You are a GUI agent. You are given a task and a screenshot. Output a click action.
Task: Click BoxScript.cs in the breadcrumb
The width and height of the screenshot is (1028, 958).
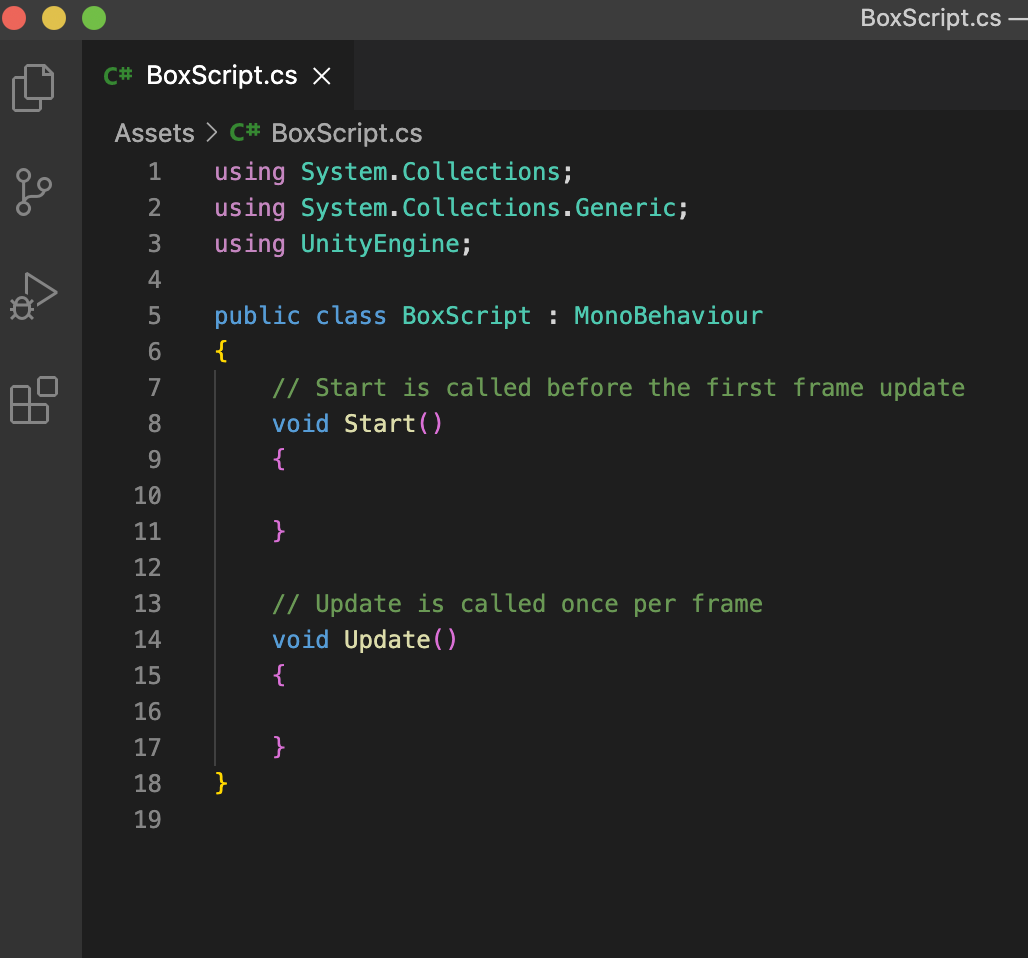coord(347,133)
